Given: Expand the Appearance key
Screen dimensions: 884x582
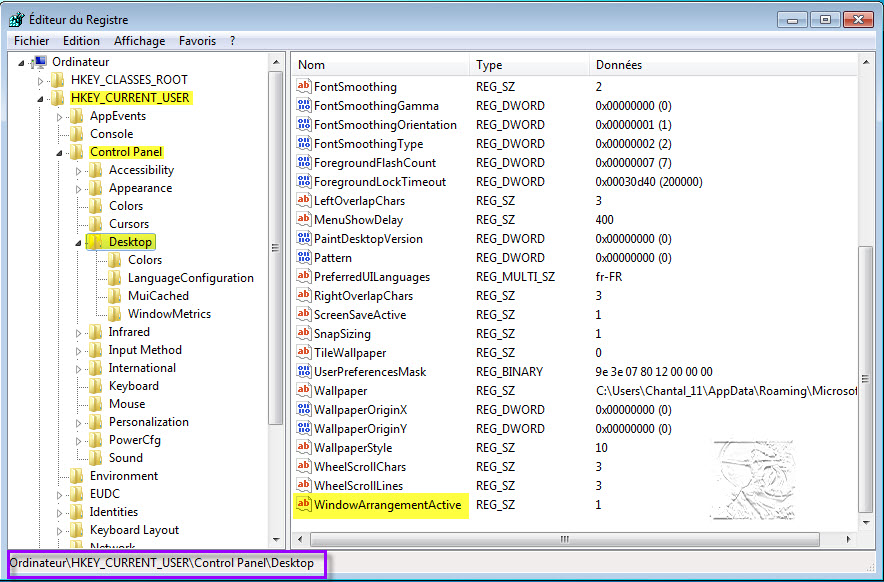Looking at the screenshot, I should tap(78, 189).
